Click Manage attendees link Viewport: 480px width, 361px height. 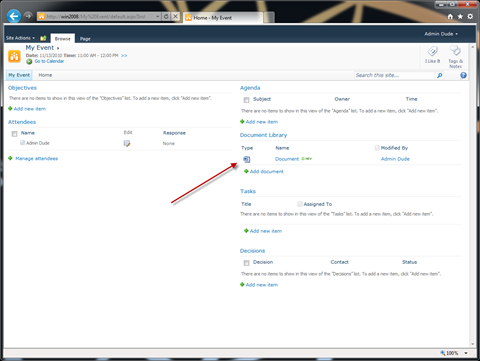coord(37,159)
